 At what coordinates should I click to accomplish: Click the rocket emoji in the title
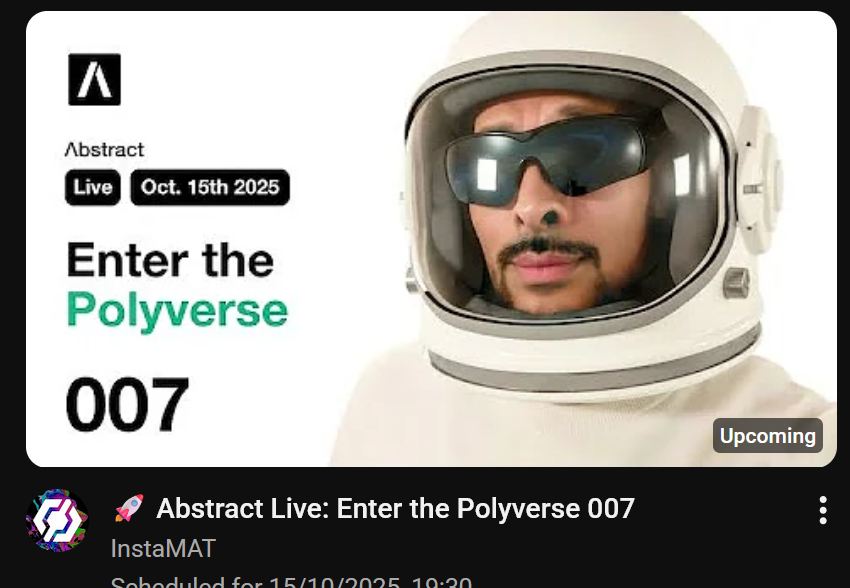tap(129, 508)
